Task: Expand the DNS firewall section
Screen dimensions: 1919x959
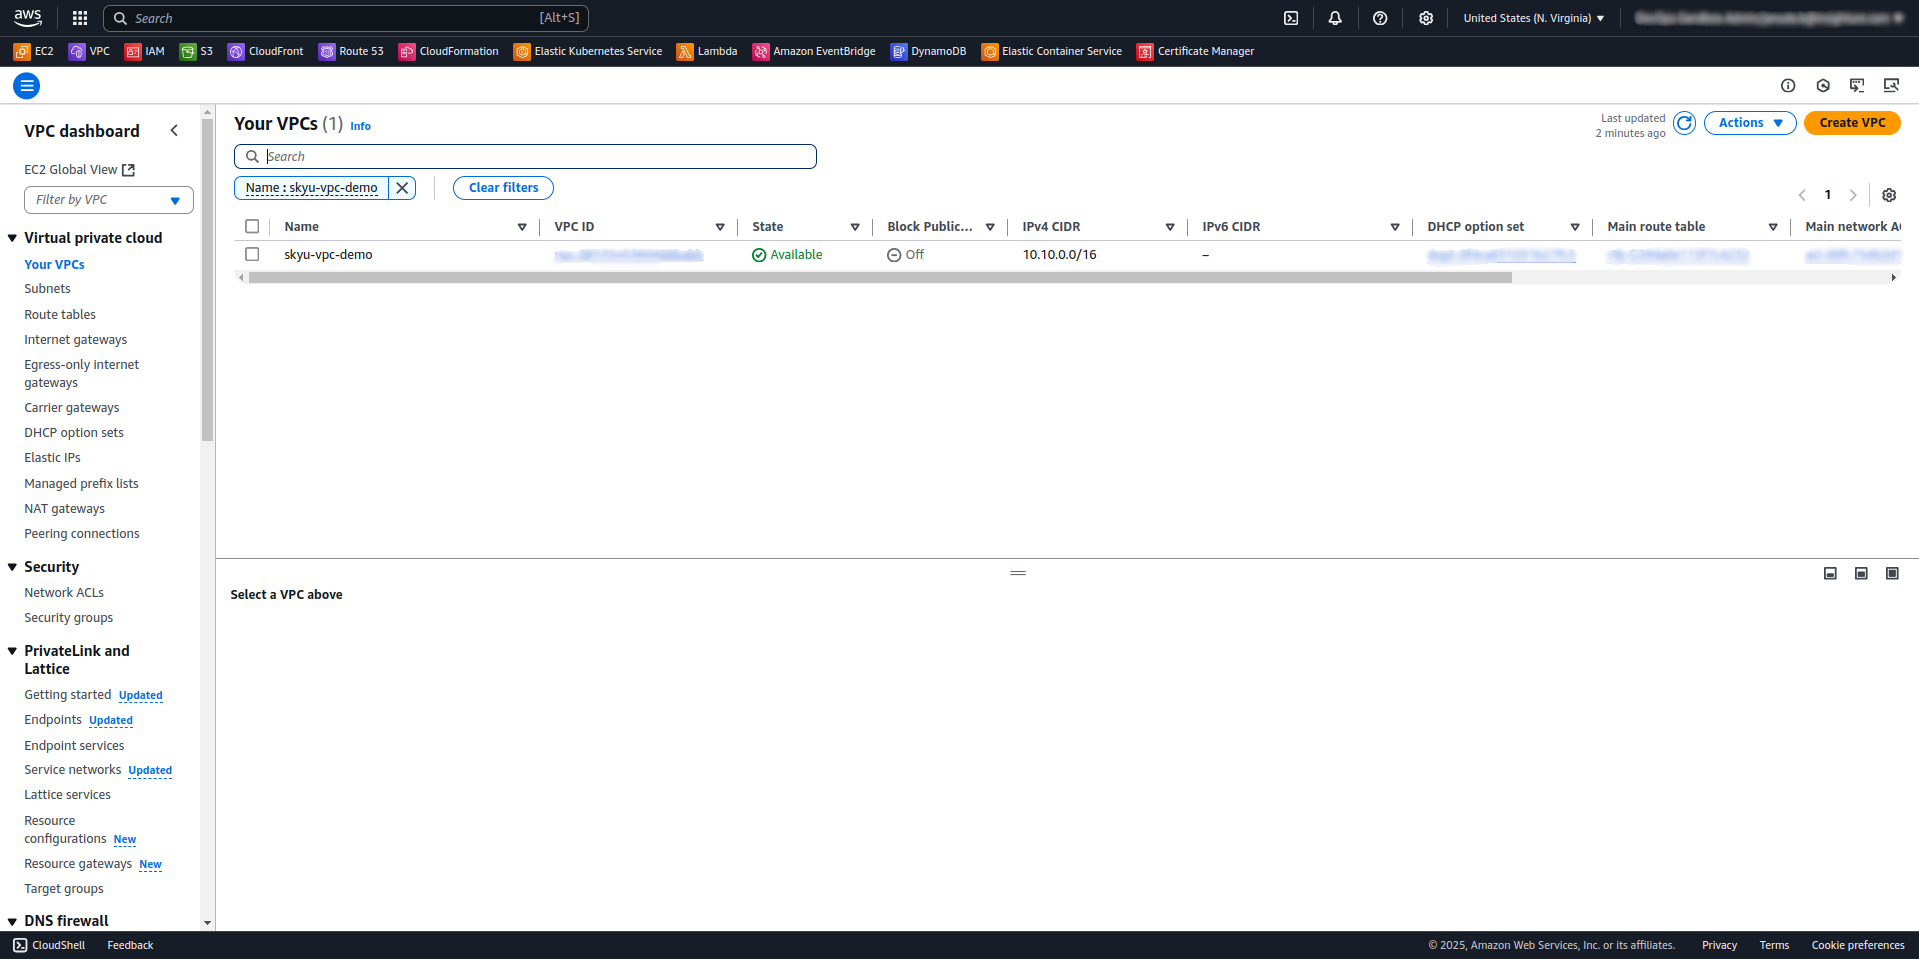Action: coord(12,921)
